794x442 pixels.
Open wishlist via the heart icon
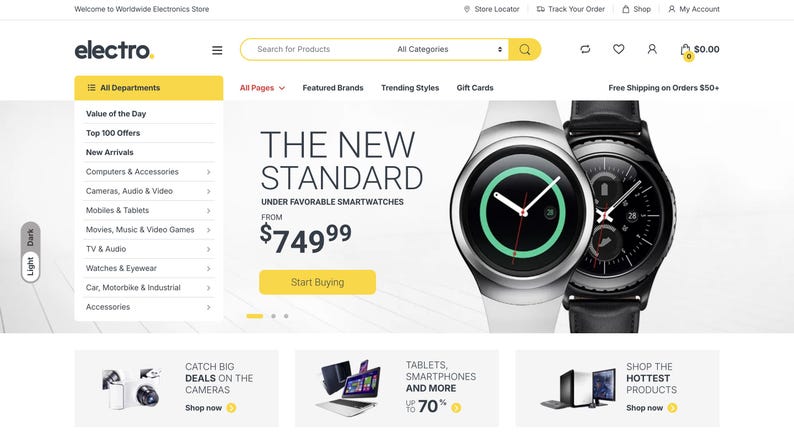pyautogui.click(x=618, y=49)
